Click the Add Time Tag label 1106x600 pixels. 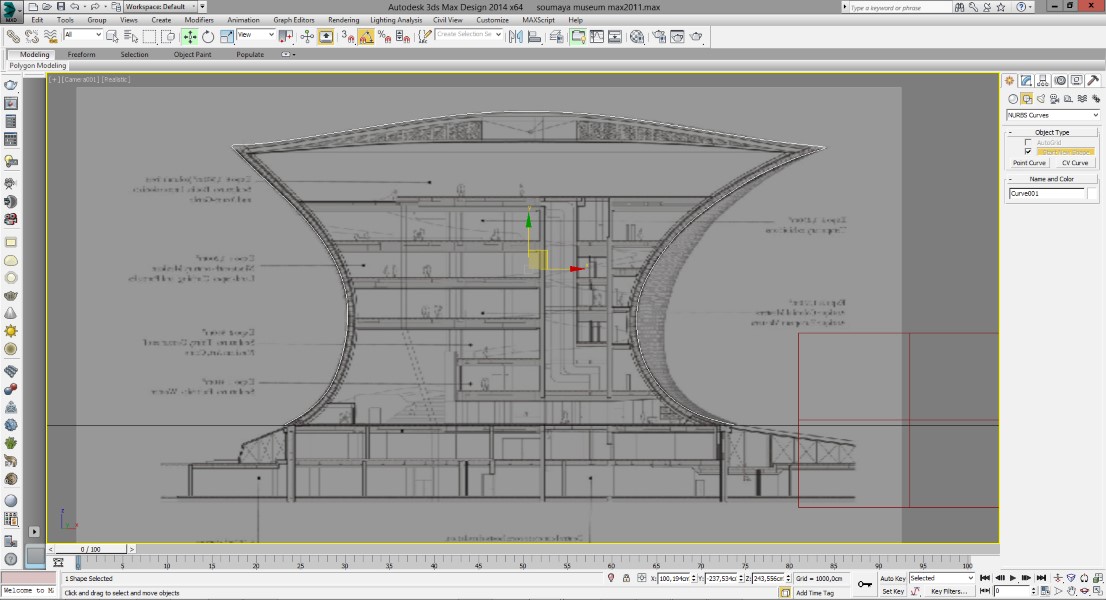tap(815, 593)
